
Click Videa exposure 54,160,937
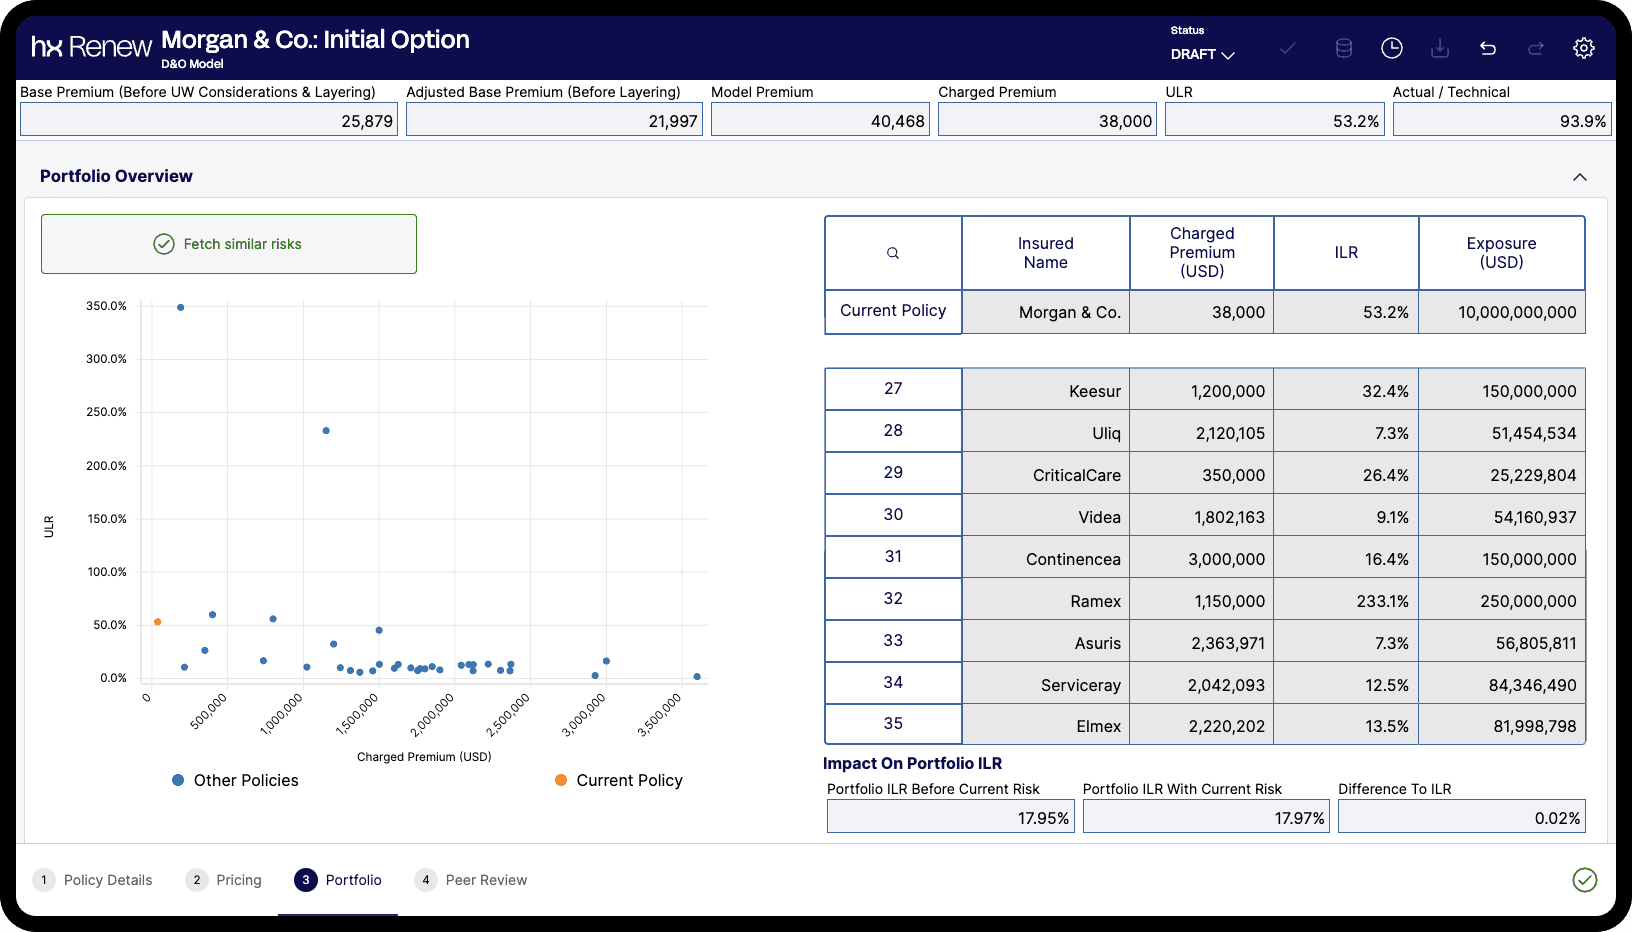(1502, 517)
